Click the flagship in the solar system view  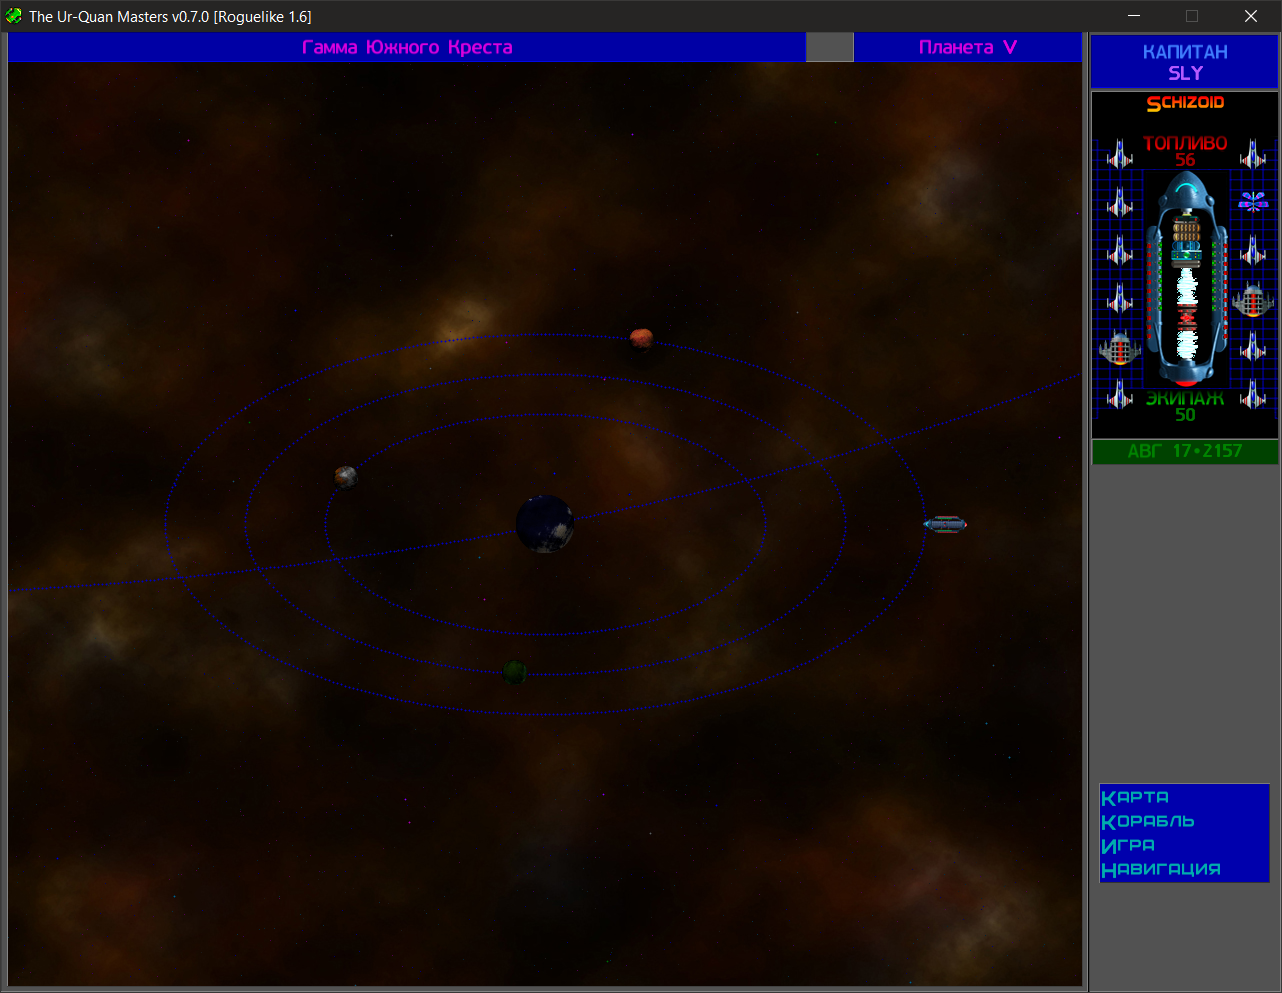(945, 524)
